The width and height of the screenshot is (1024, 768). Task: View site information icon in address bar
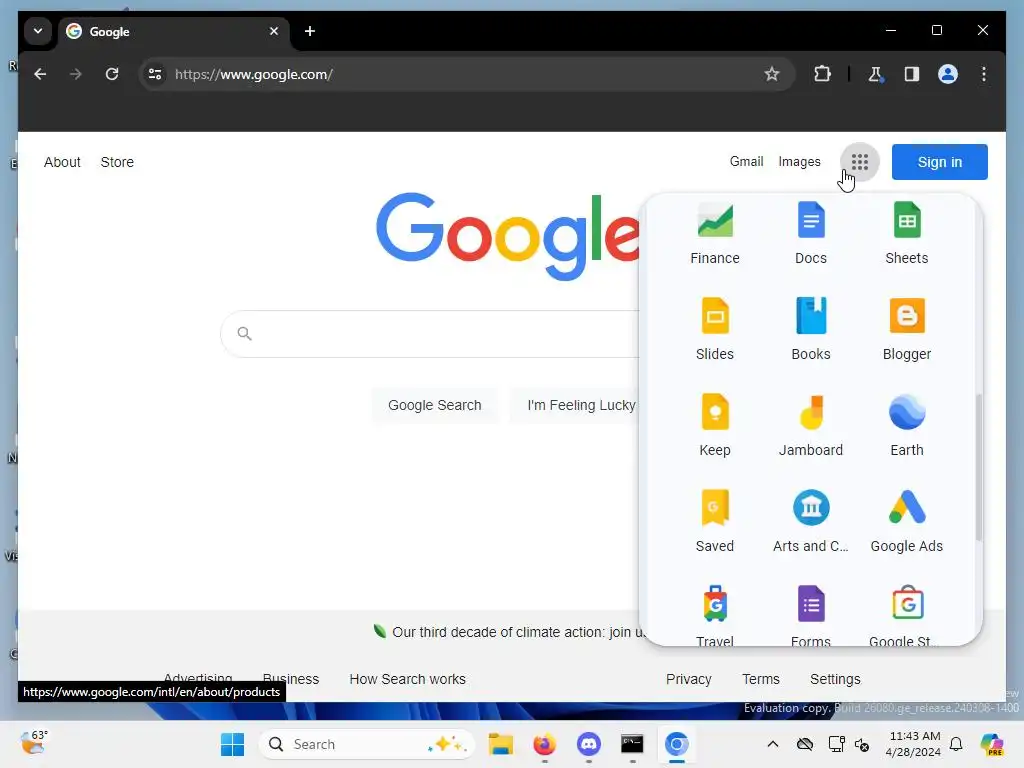click(155, 74)
